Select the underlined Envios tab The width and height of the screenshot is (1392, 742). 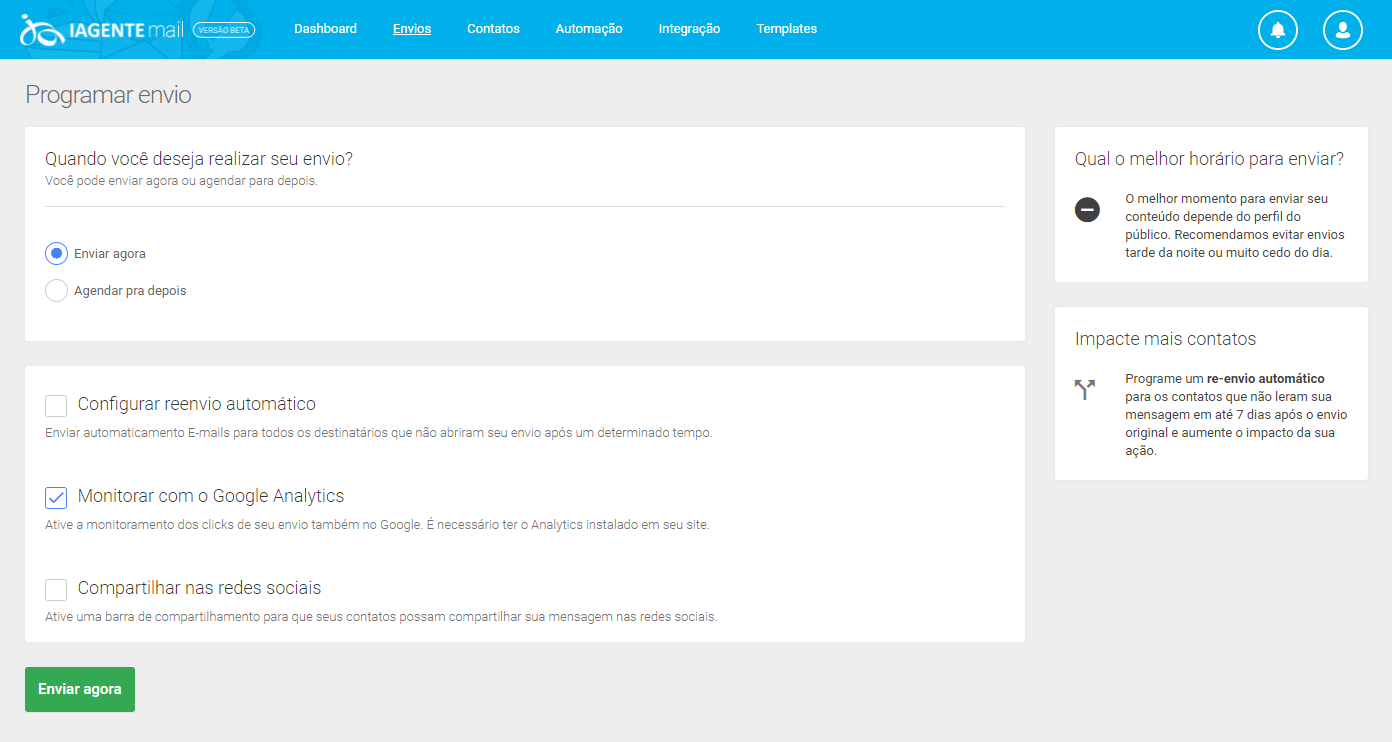411,29
